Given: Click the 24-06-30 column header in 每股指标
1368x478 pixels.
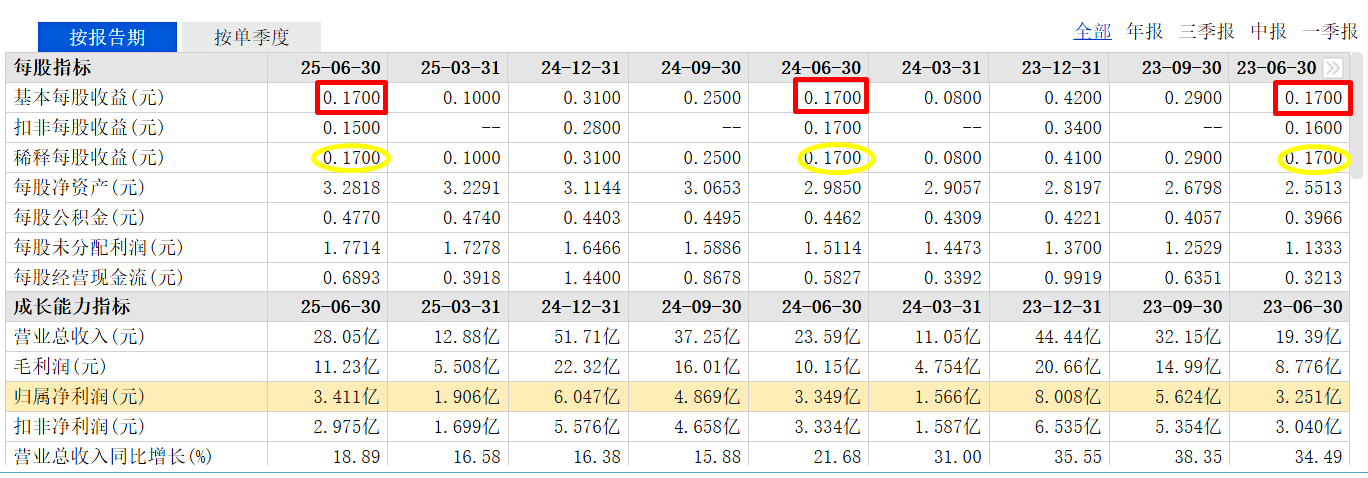Looking at the screenshot, I should [x=821, y=68].
